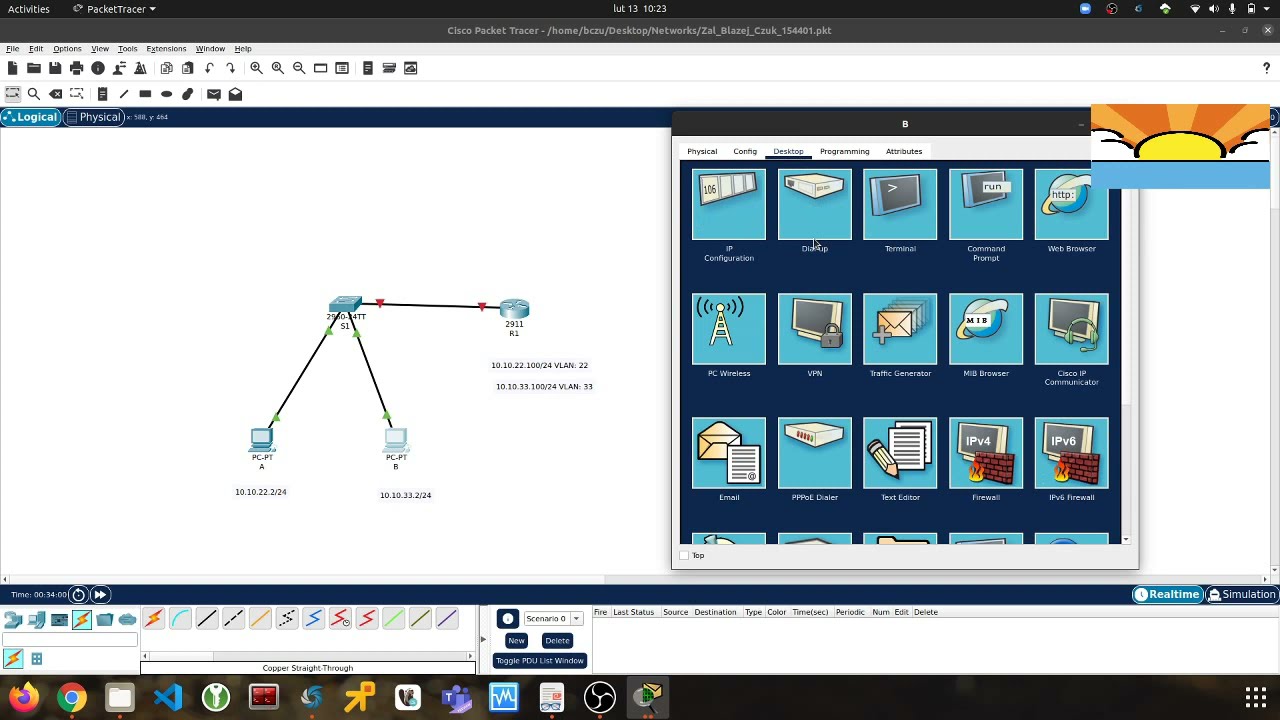Screen dimensions: 1280x720
Task: Switch to the Attributes tab
Action: point(904,151)
